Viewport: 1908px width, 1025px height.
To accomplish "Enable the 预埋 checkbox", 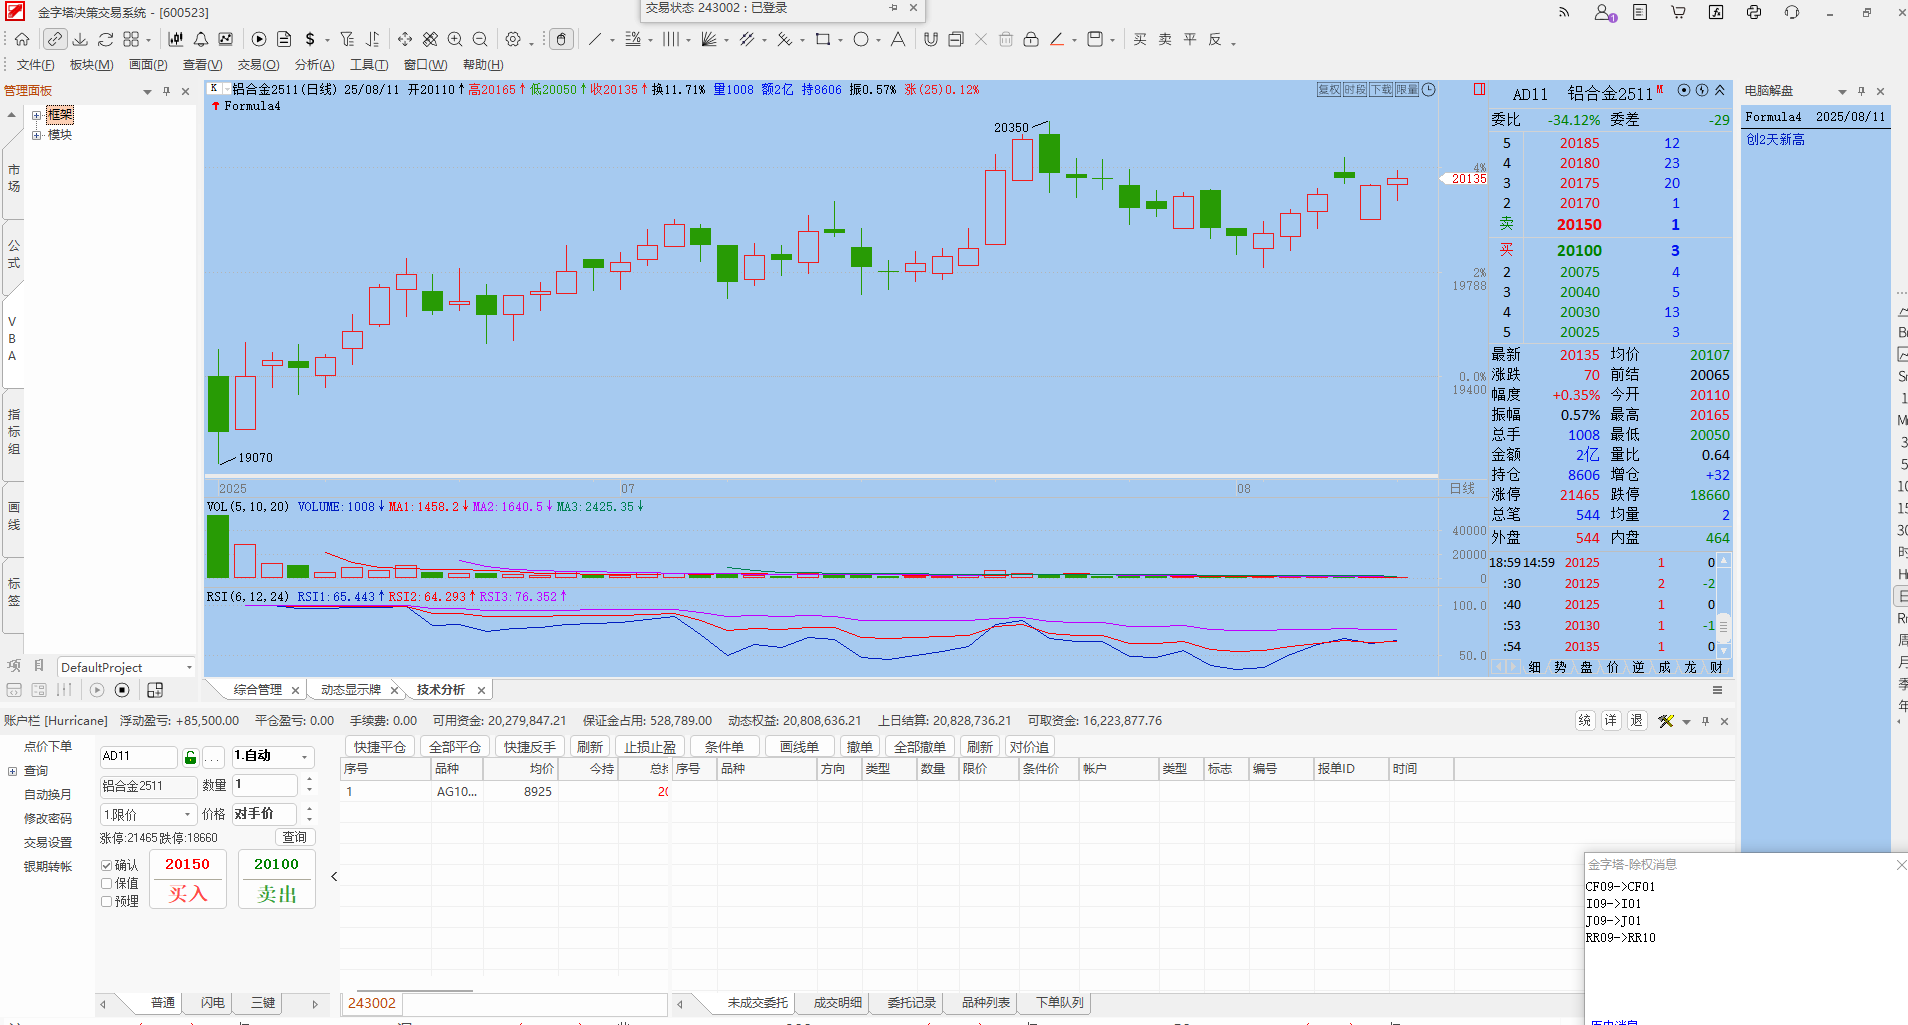I will (x=106, y=901).
